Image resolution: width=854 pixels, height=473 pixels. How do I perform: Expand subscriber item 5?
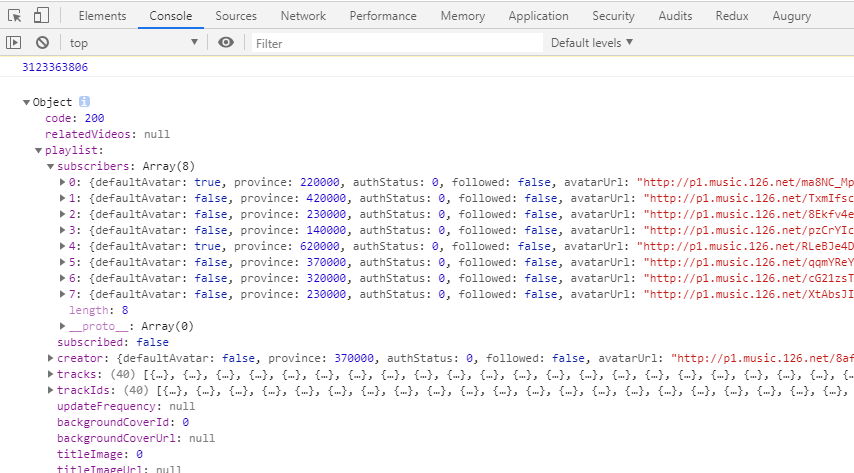tap(62, 262)
